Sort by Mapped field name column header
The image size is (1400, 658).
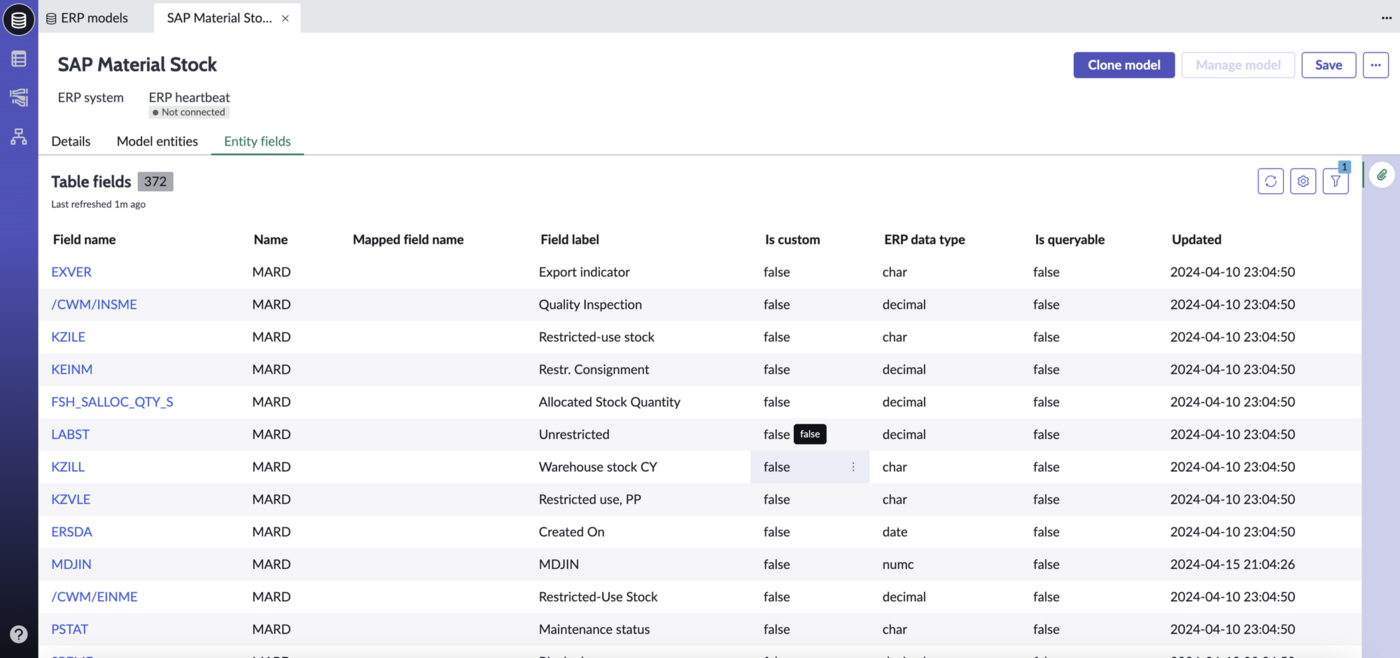(408, 239)
